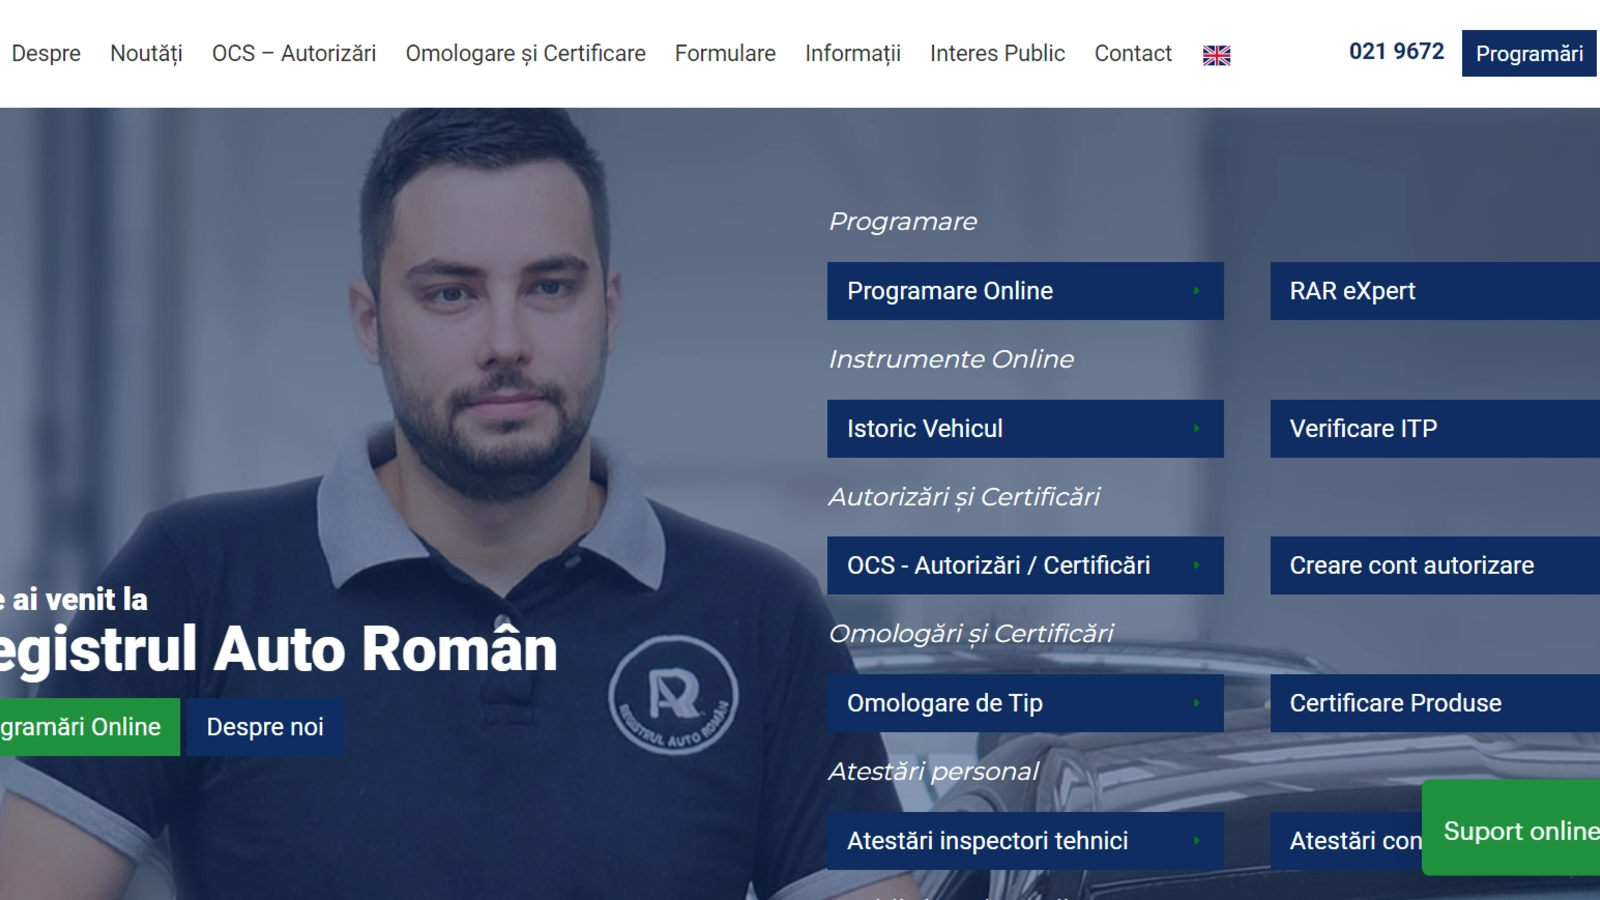The height and width of the screenshot is (900, 1600).
Task: Switch language via the UK flag icon
Action: [x=1216, y=55]
